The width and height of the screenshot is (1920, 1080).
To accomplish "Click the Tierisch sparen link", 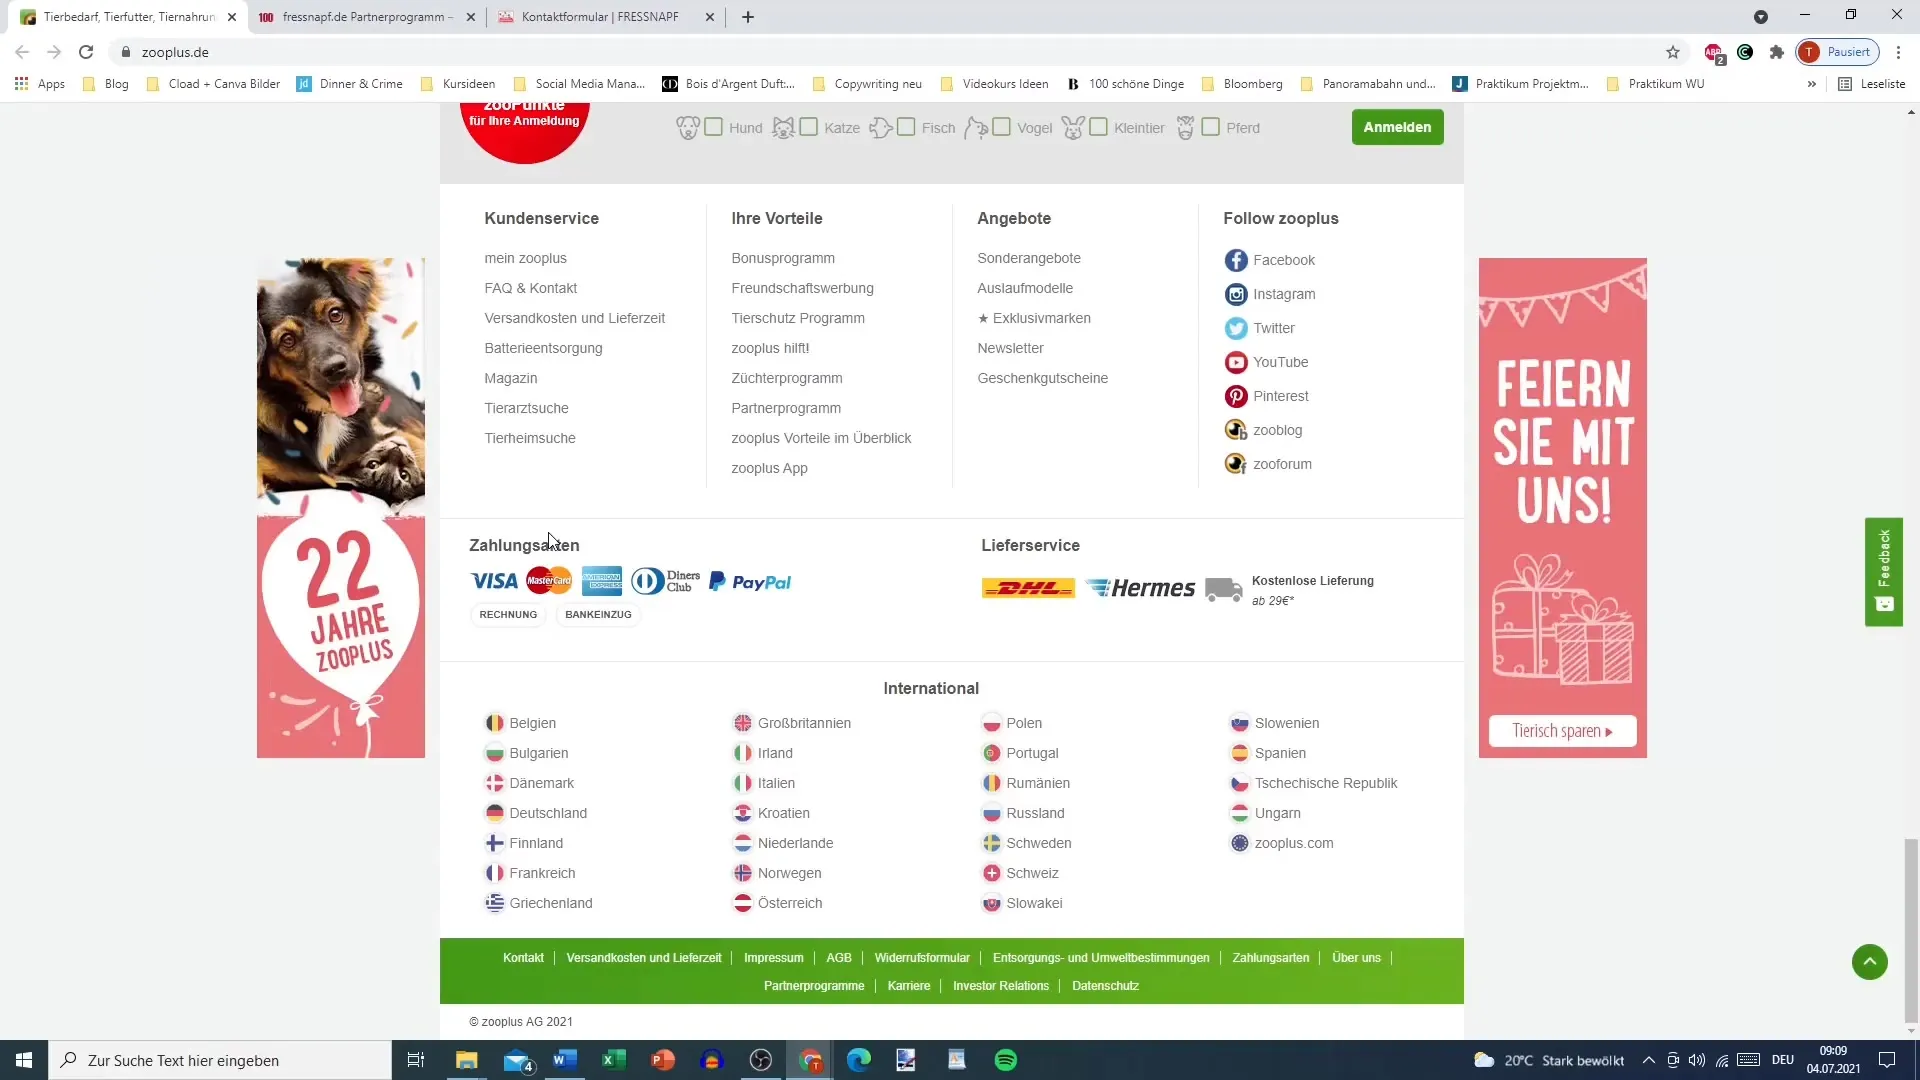I will [1563, 731].
